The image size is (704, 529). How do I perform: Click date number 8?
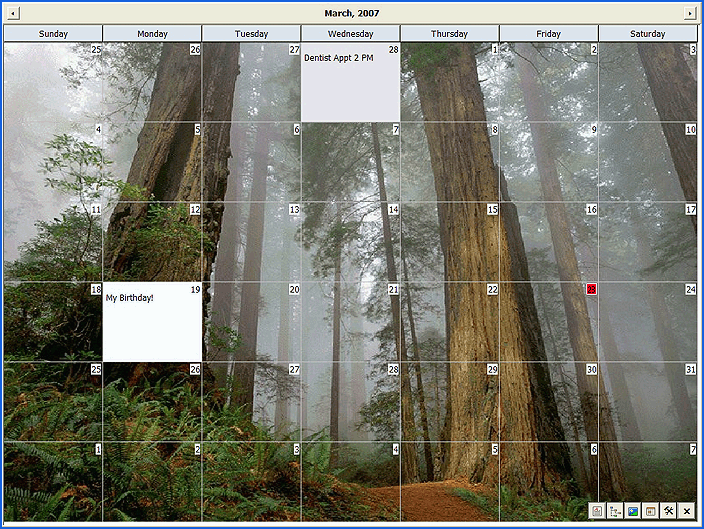(494, 130)
